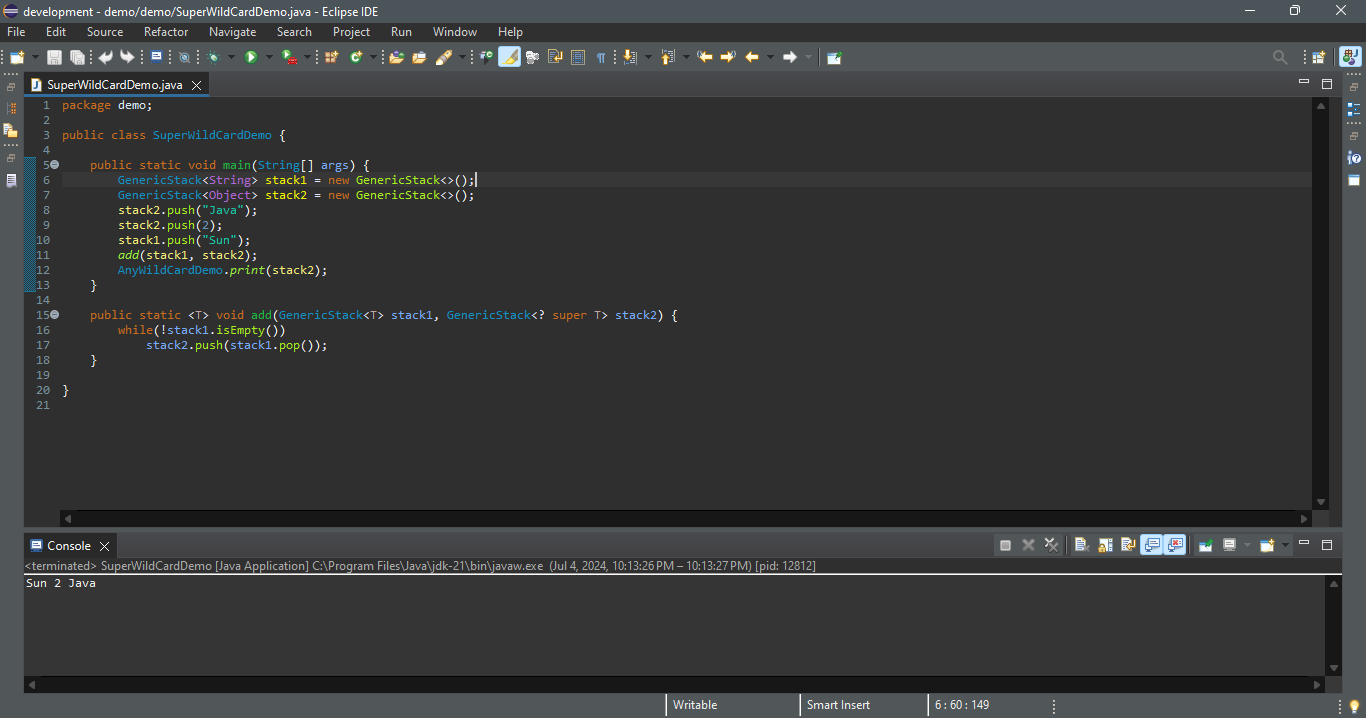Screen dimensions: 1366x718
Task: Open dropdown beside Back navigation arrow
Action: click(770, 57)
